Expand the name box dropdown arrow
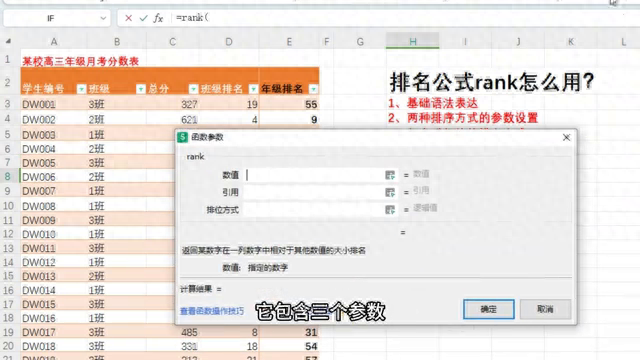Image resolution: width=640 pixels, height=360 pixels. click(x=103, y=18)
